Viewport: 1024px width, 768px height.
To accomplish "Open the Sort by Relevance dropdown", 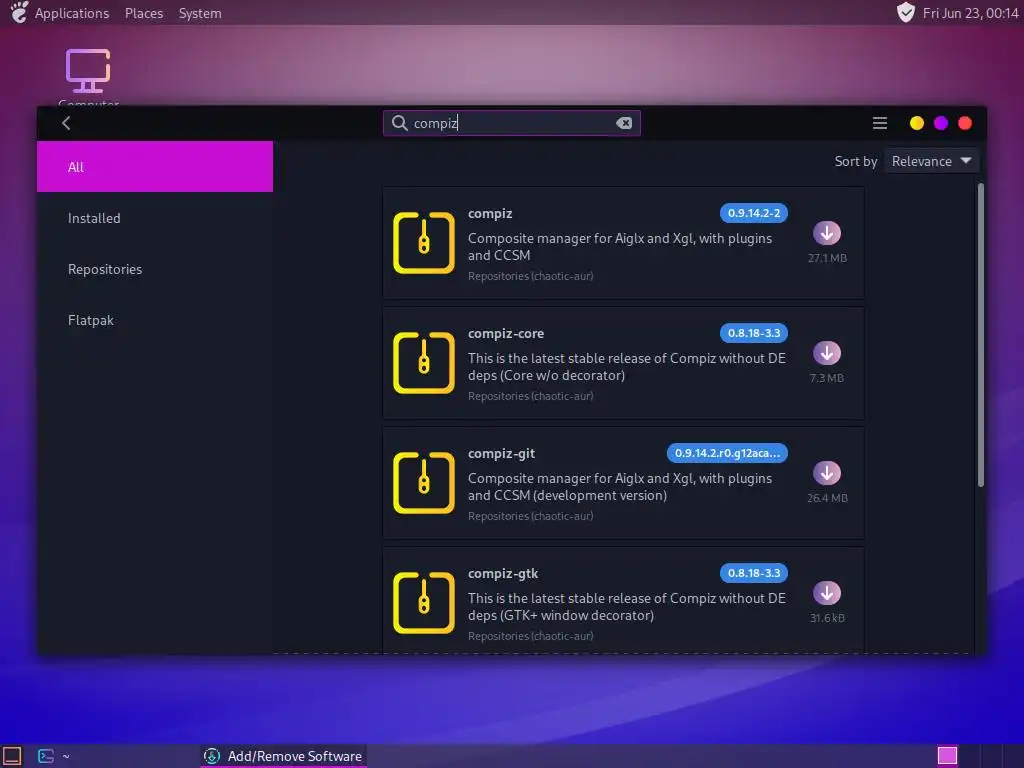I will 931,161.
